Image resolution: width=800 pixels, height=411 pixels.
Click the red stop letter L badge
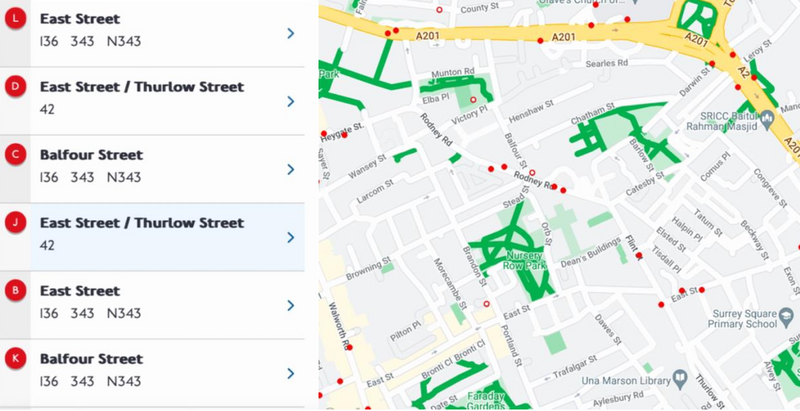tap(14, 20)
